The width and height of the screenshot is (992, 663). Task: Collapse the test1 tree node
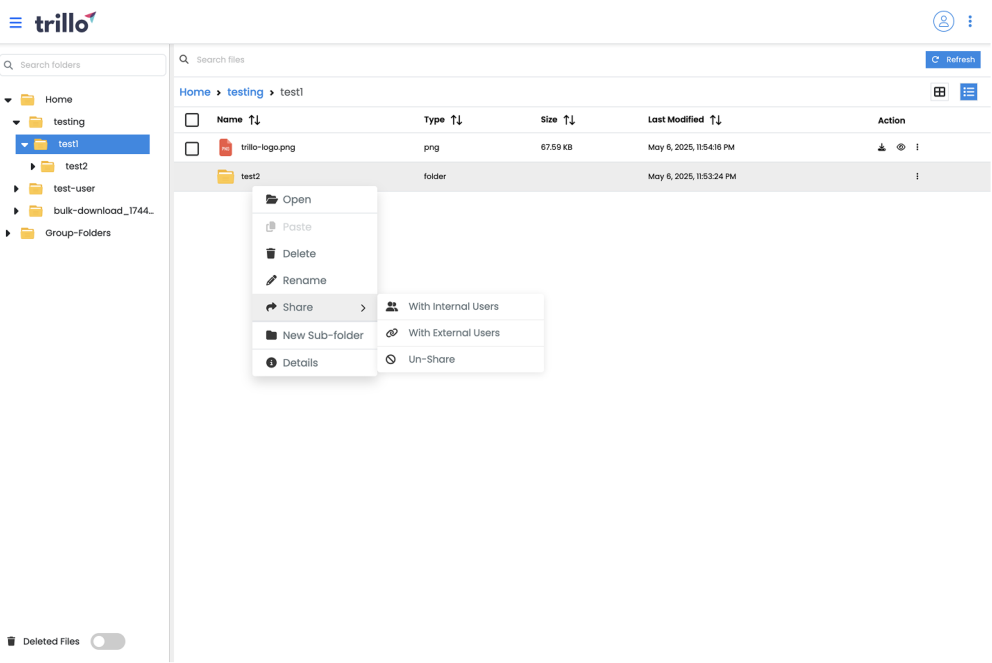pos(25,144)
